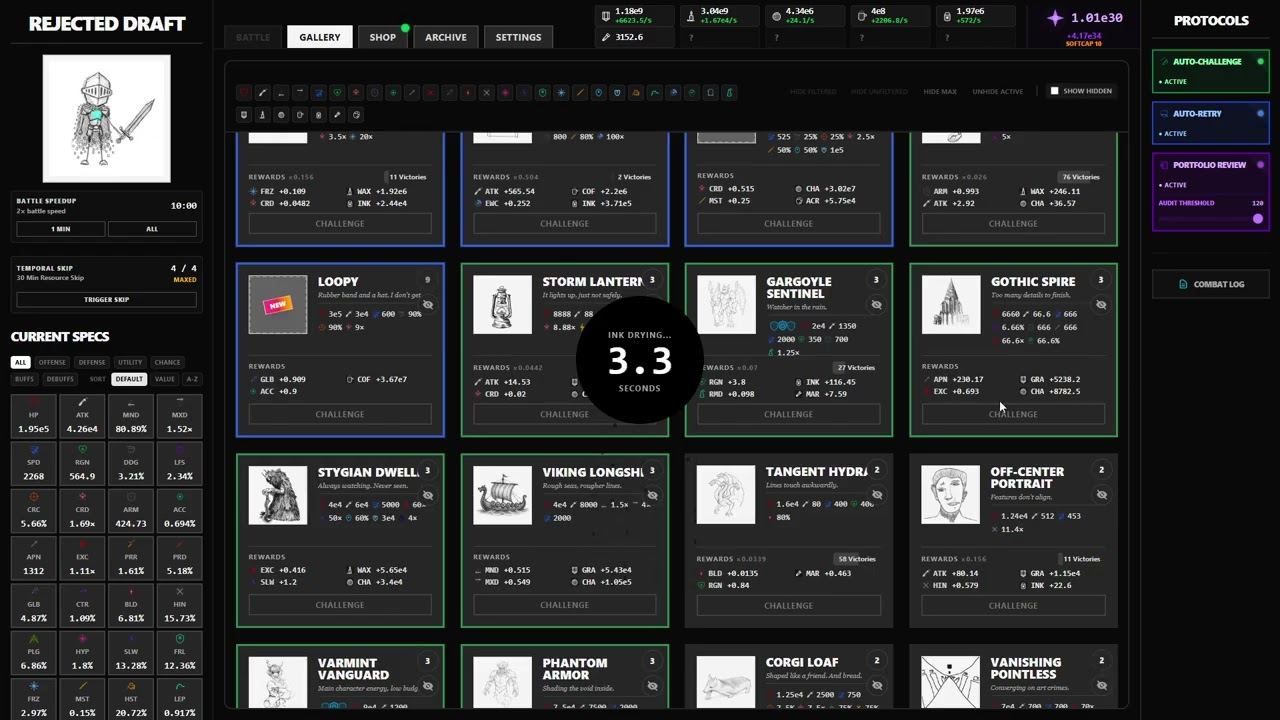This screenshot has width=1280, height=720.
Task: Select Default spec sorting
Action: point(129,379)
